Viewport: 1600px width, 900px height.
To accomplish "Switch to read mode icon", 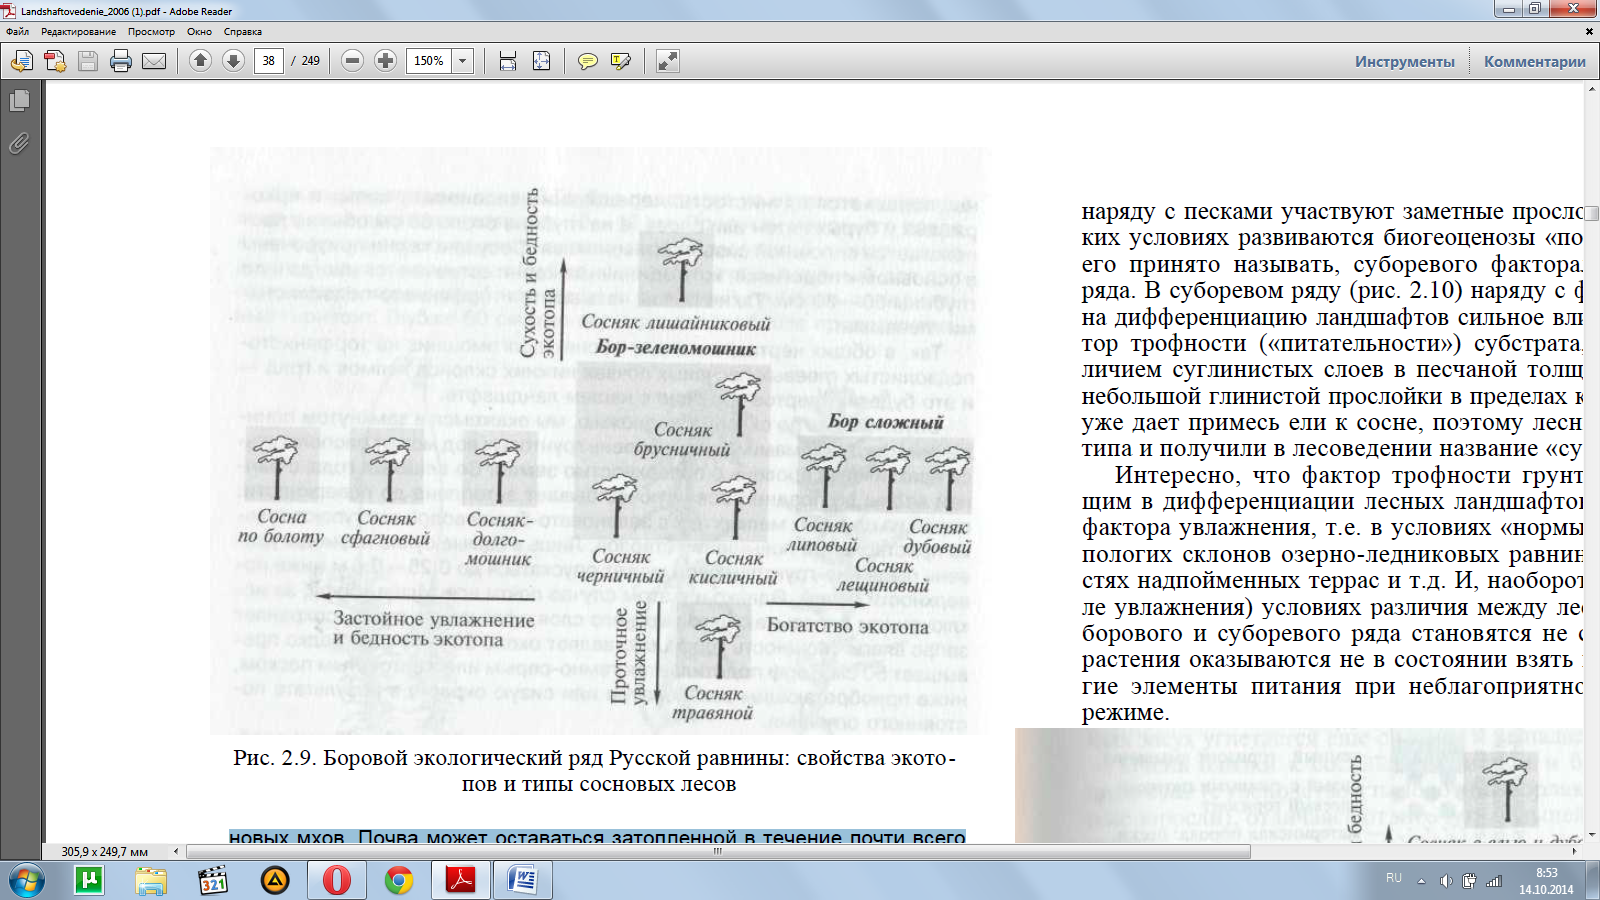I will (x=667, y=61).
